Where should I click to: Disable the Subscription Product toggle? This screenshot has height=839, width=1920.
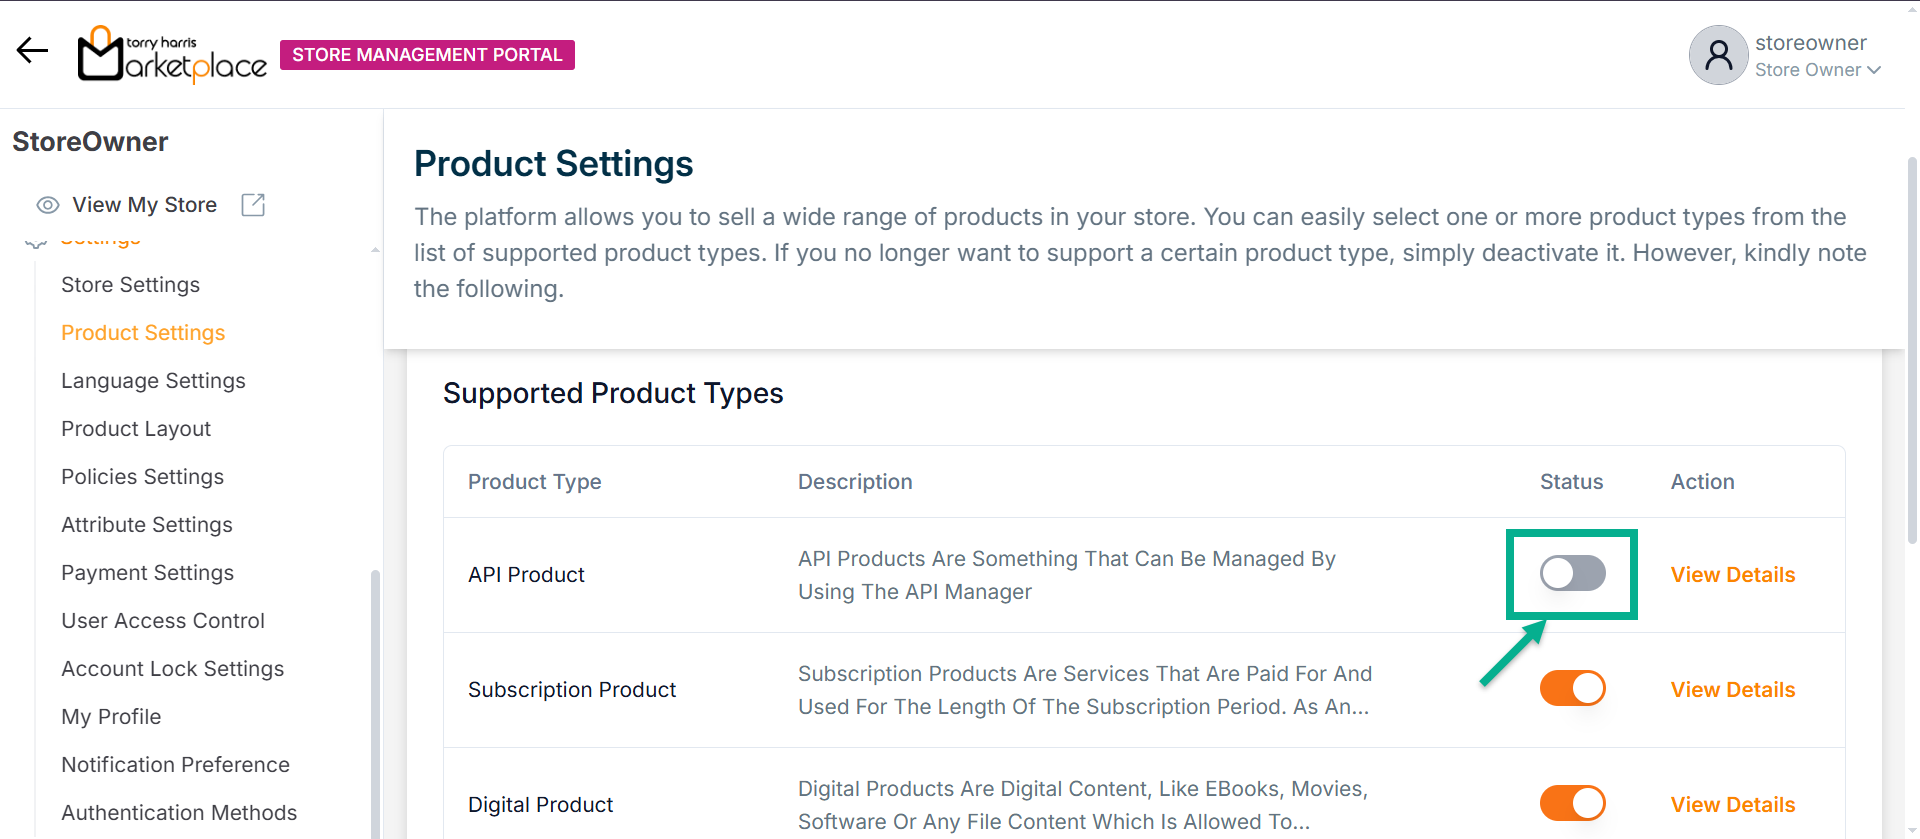pos(1572,689)
